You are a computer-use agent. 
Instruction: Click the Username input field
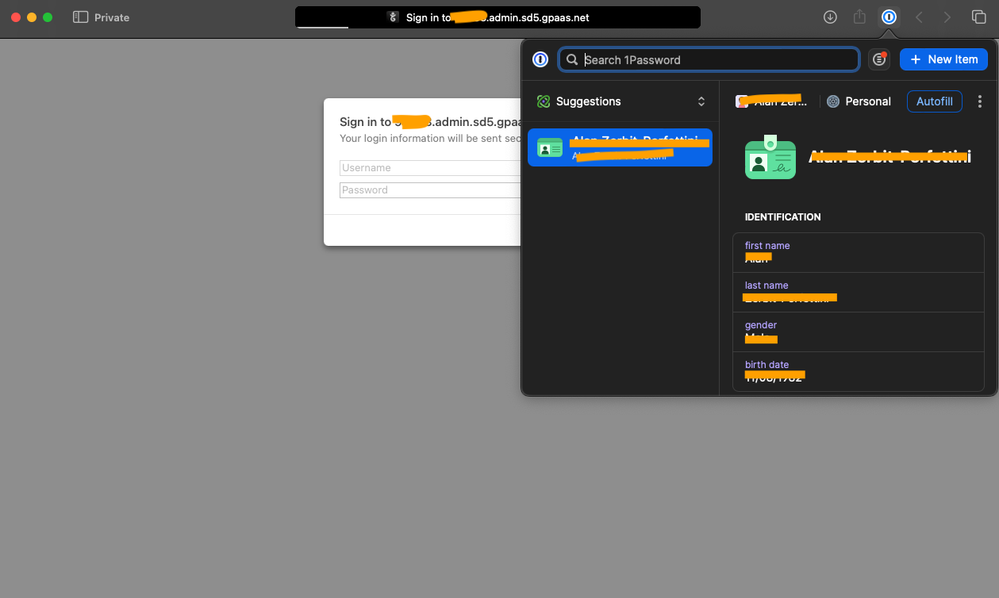[x=430, y=168]
